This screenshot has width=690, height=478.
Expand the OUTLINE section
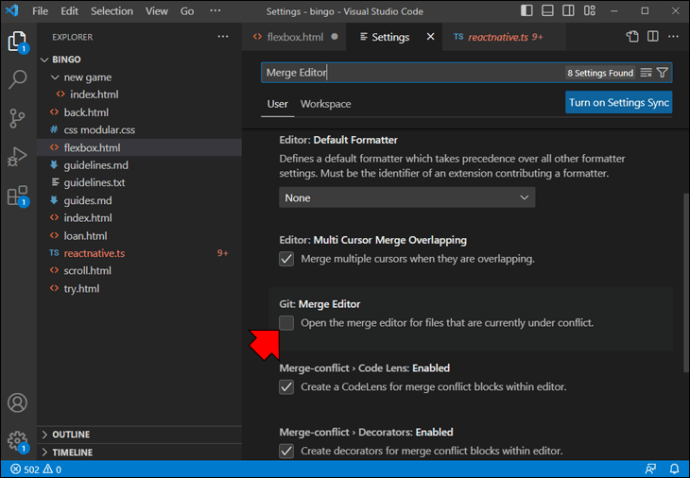pos(70,435)
